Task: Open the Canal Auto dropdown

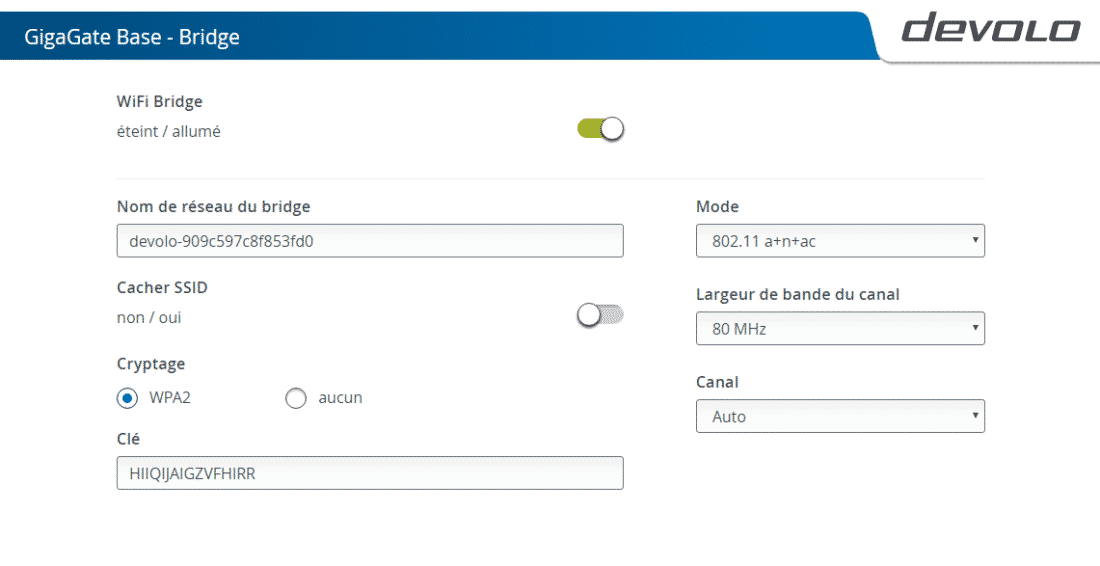Action: tap(840, 416)
